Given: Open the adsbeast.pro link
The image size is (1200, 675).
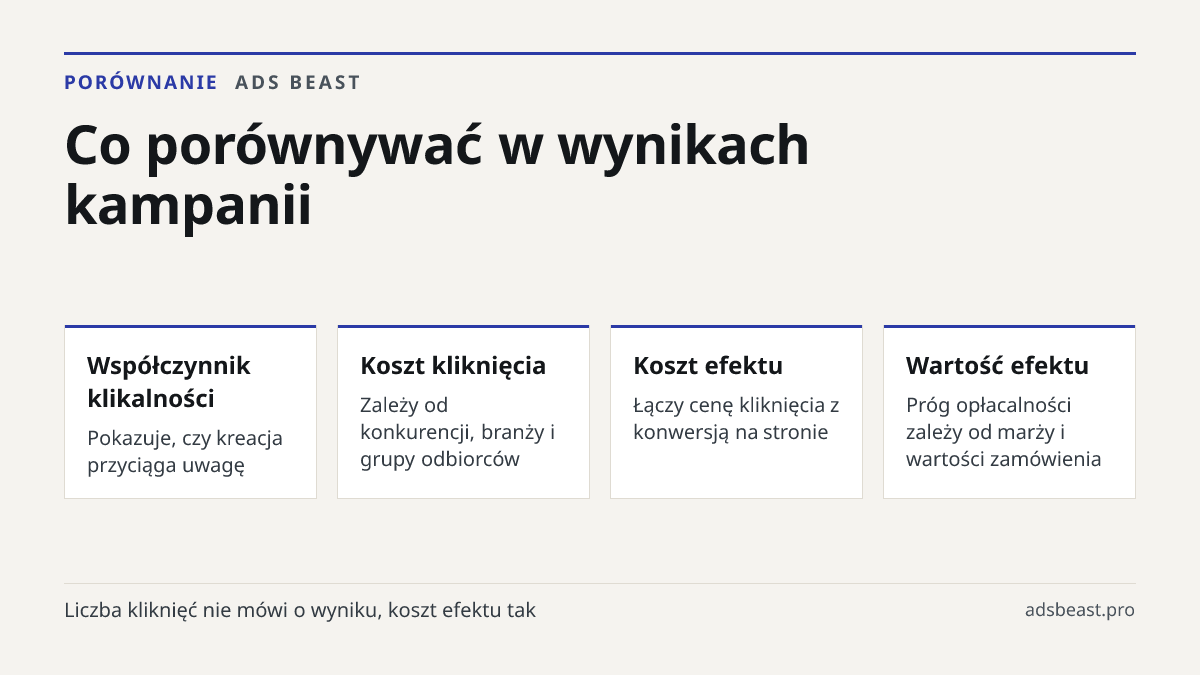Looking at the screenshot, I should (1080, 610).
